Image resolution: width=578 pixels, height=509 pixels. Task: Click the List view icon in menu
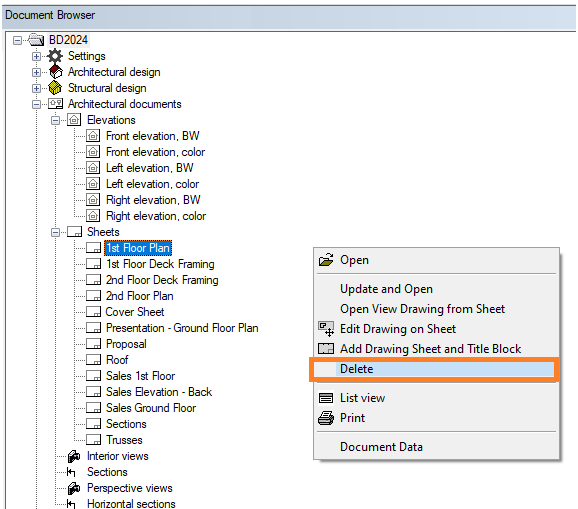tap(326, 398)
